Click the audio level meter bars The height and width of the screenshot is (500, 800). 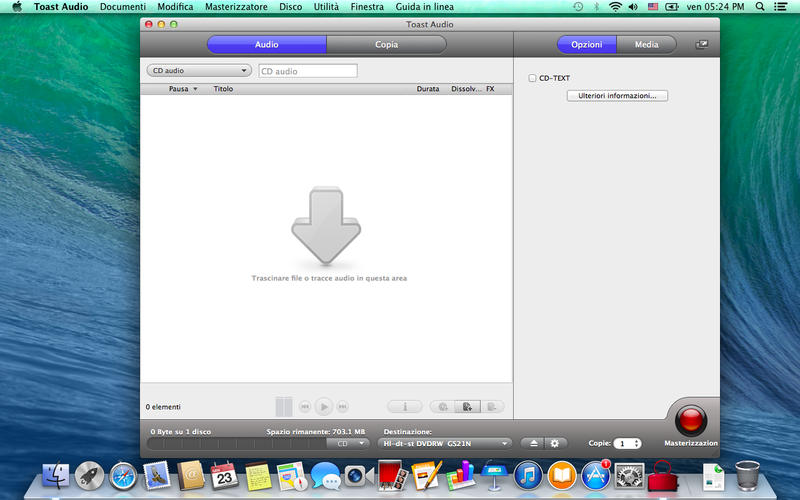[284, 407]
